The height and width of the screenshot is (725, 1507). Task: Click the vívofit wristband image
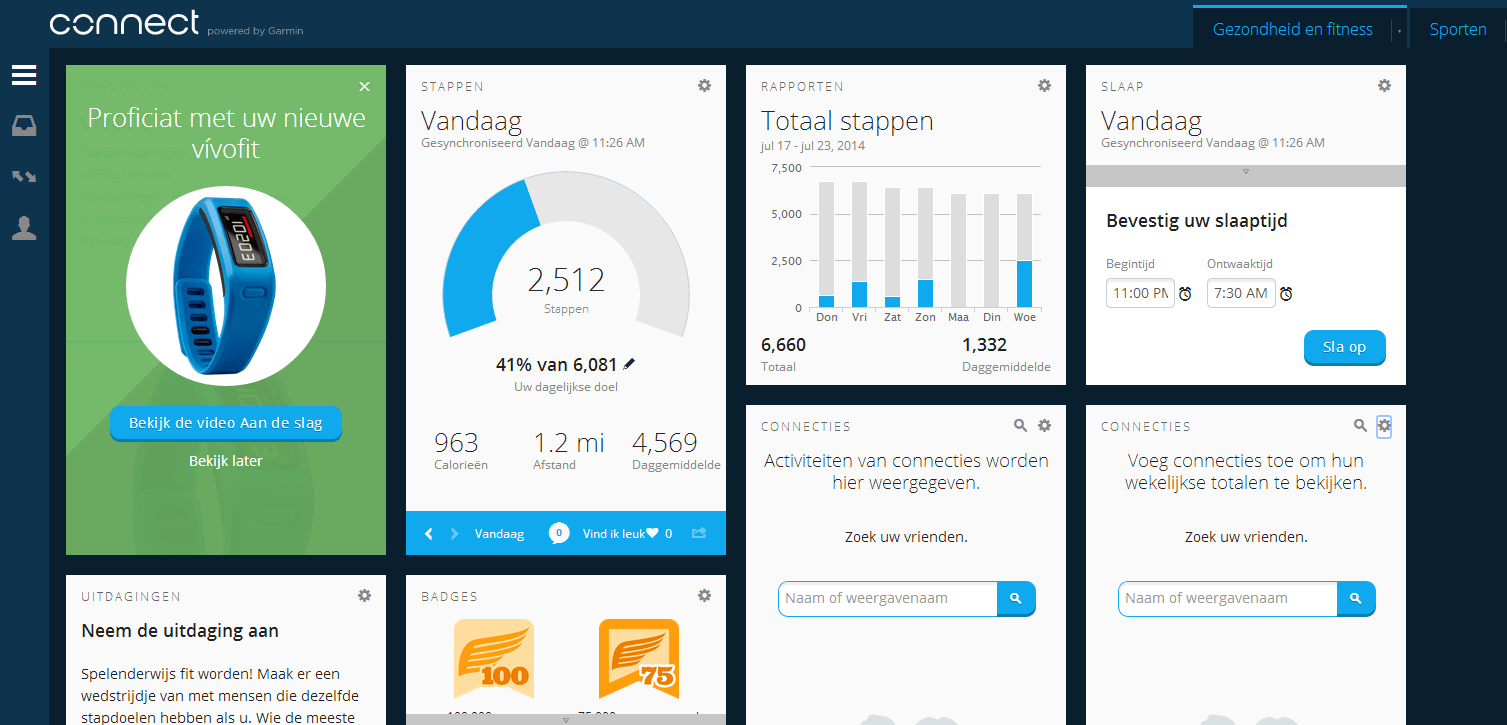click(226, 284)
